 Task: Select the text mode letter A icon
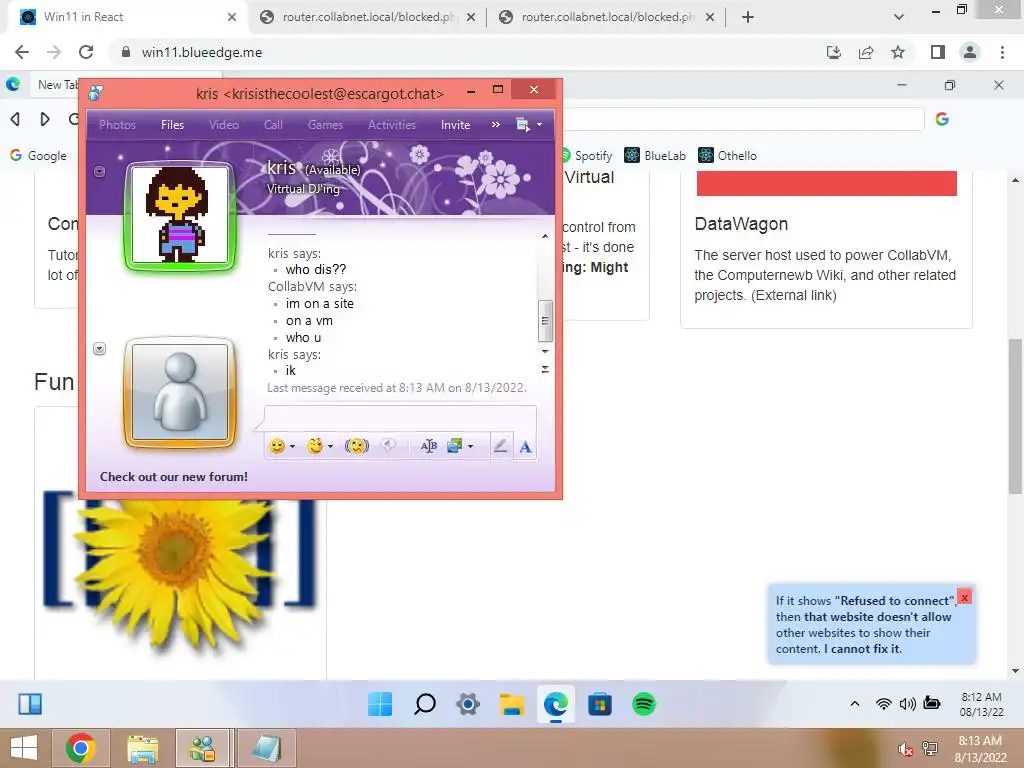coord(525,447)
